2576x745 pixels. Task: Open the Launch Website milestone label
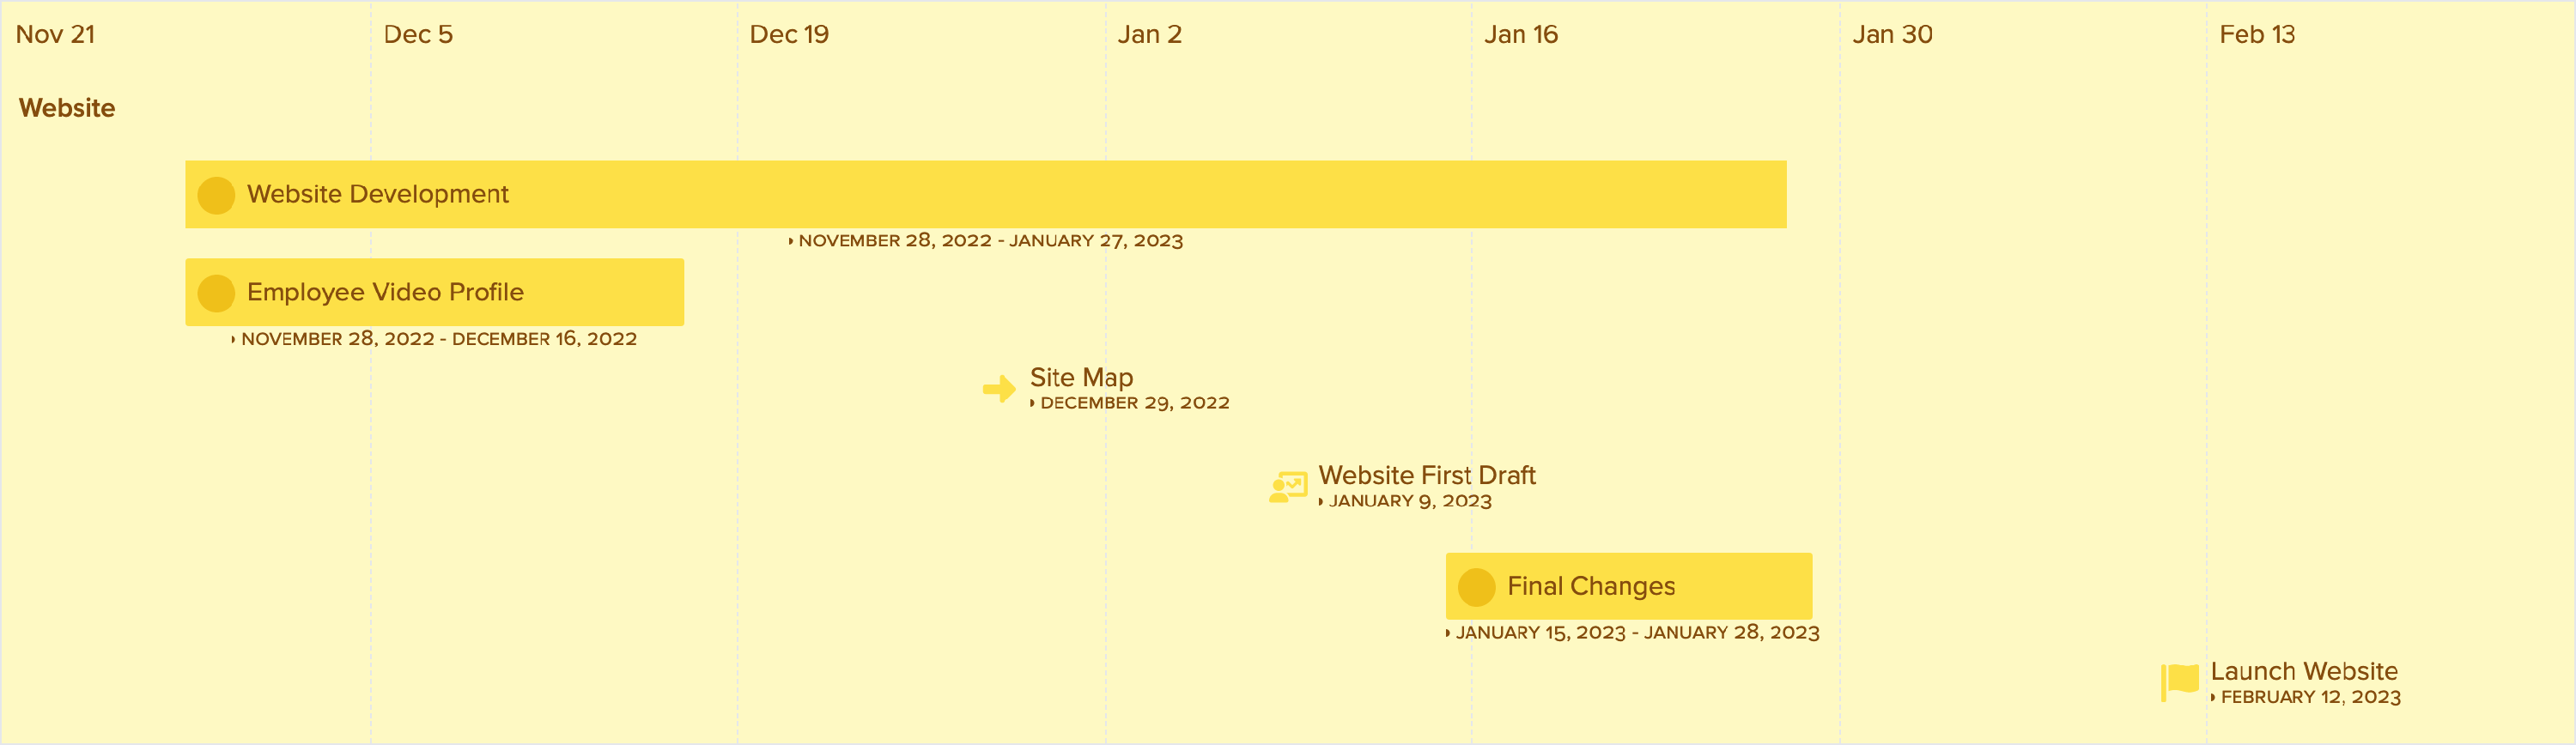(x=2304, y=671)
